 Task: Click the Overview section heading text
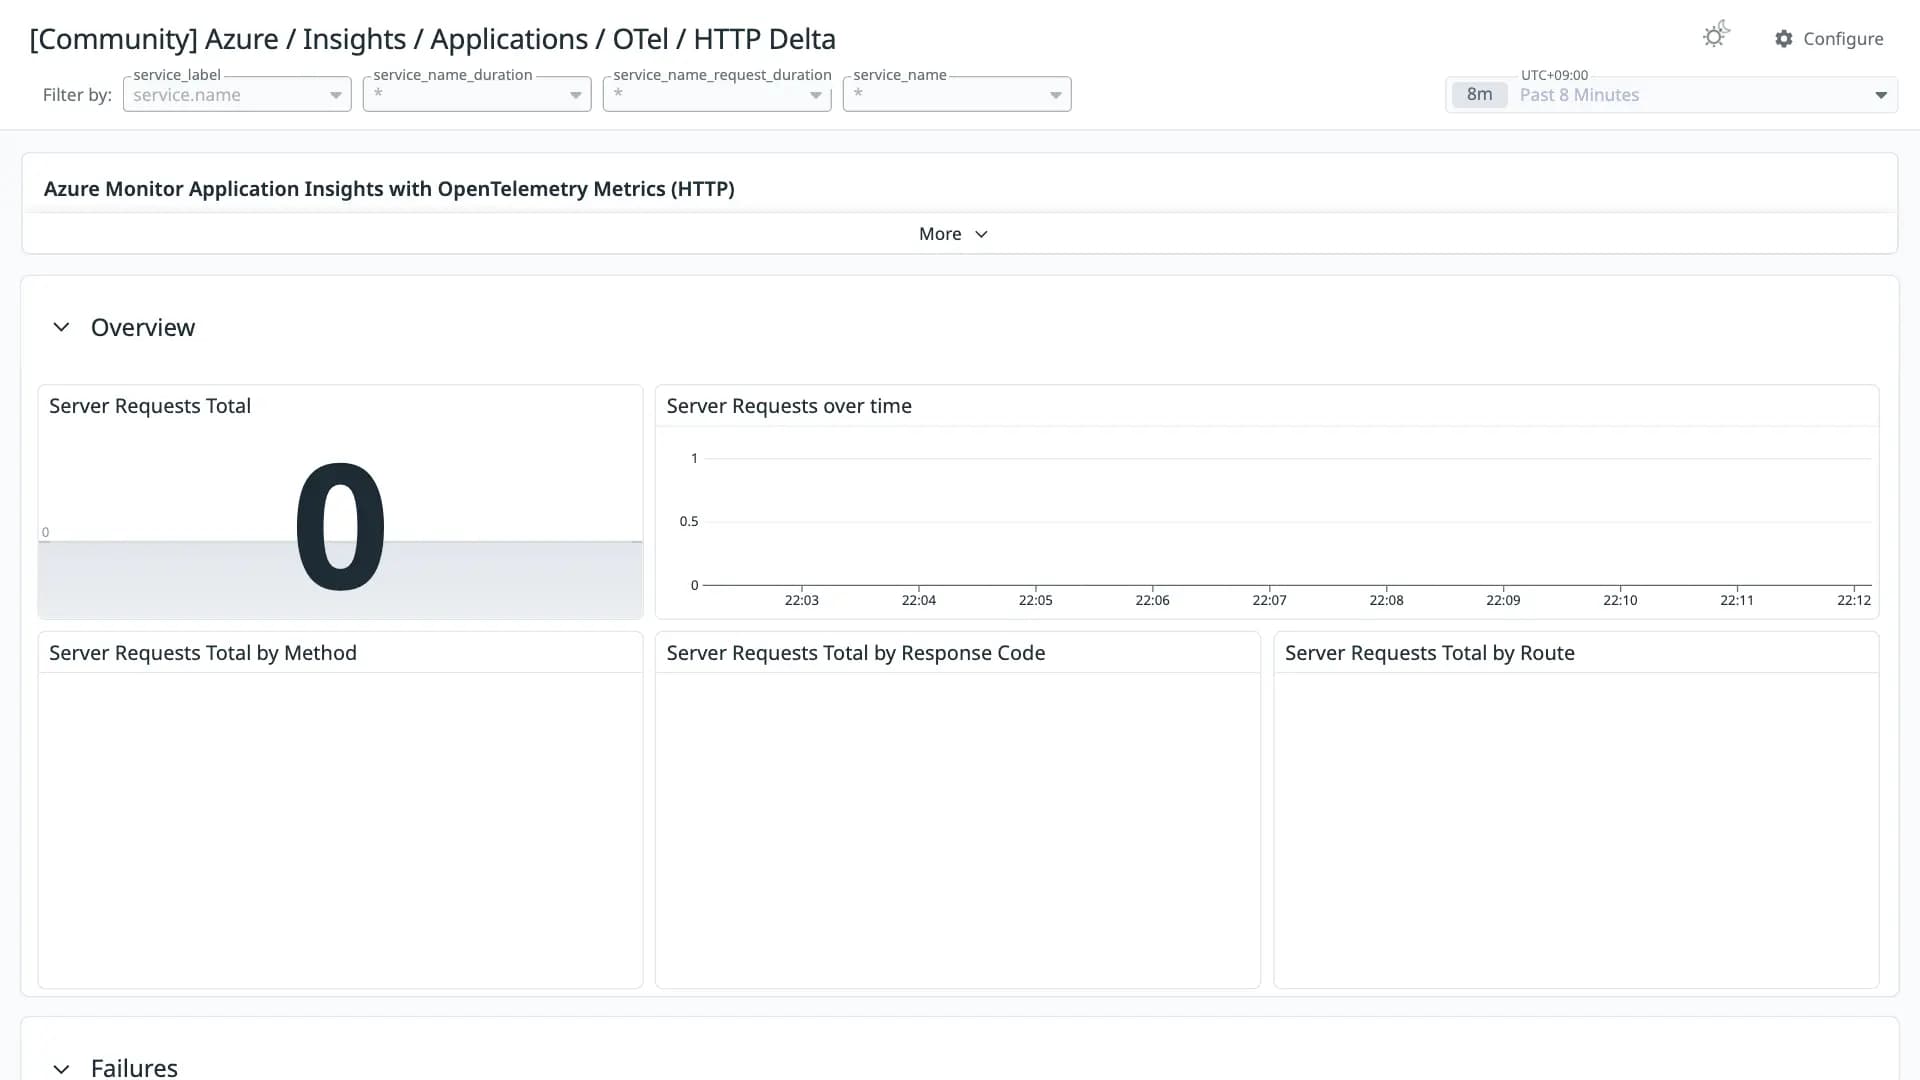coord(143,328)
